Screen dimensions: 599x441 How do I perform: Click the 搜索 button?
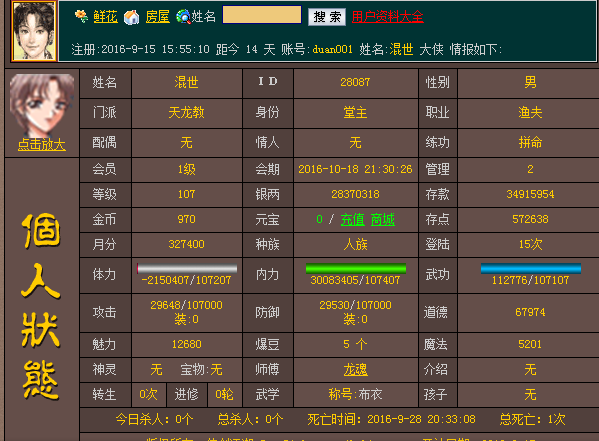point(327,17)
